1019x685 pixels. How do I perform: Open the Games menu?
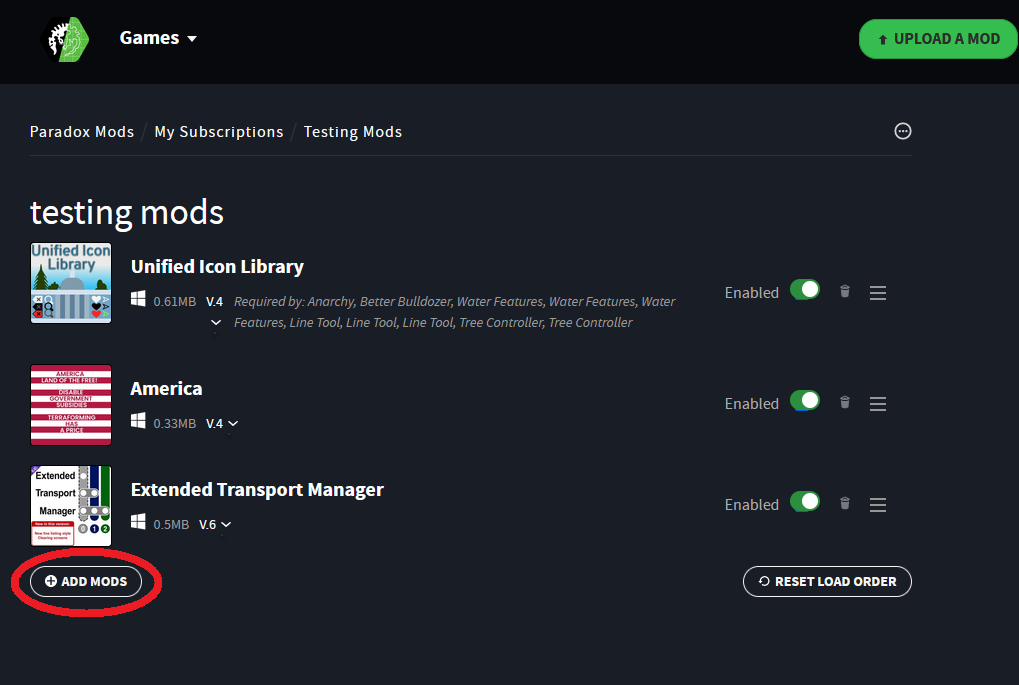coord(156,37)
